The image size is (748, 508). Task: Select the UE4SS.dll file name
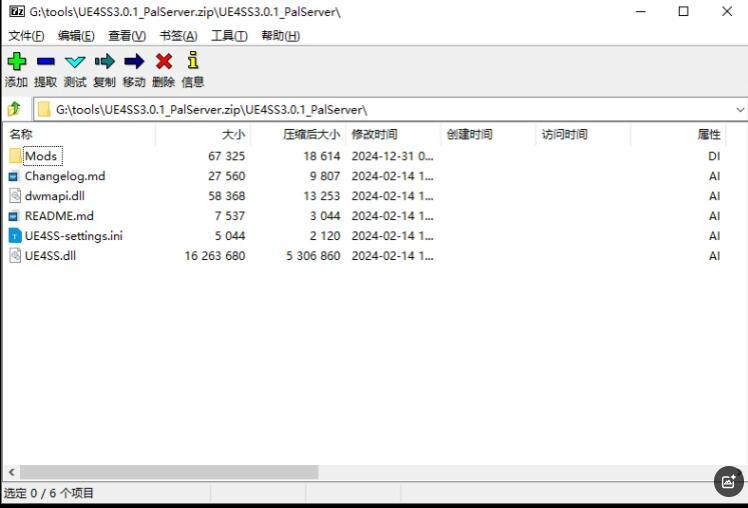tap(50, 256)
